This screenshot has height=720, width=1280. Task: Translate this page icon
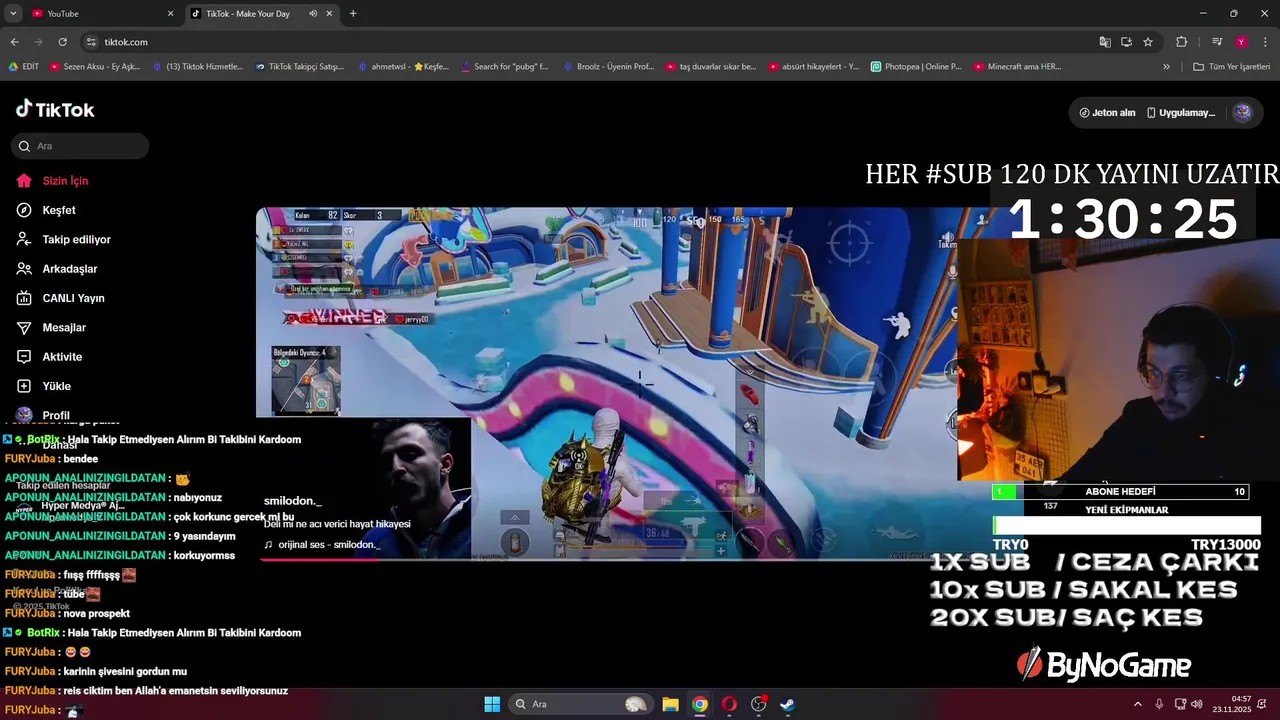pyautogui.click(x=1105, y=42)
